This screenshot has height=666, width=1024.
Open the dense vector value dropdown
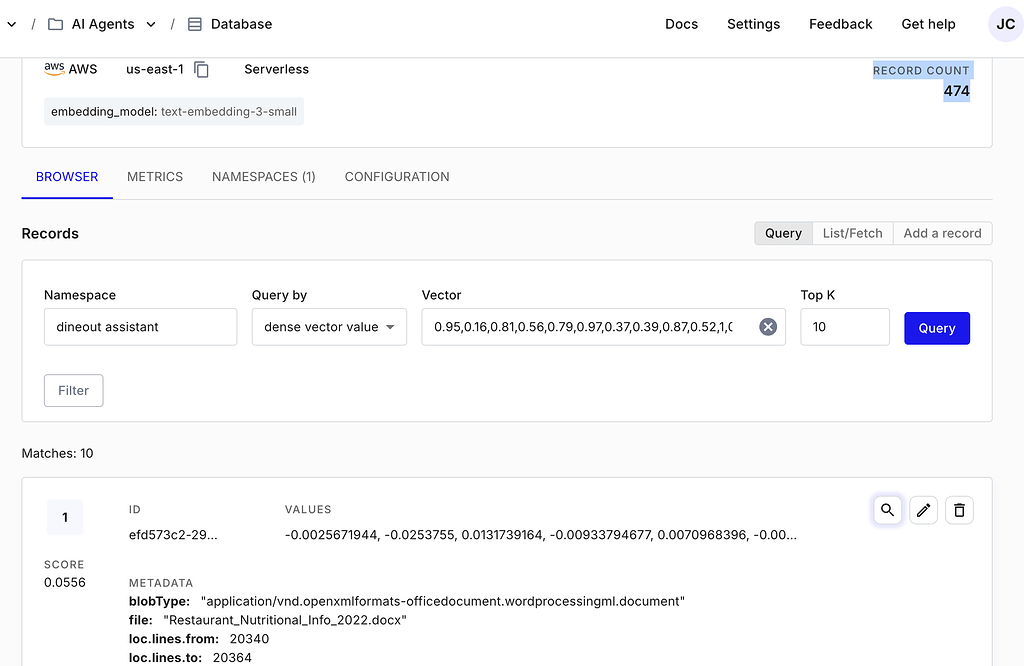pos(329,327)
